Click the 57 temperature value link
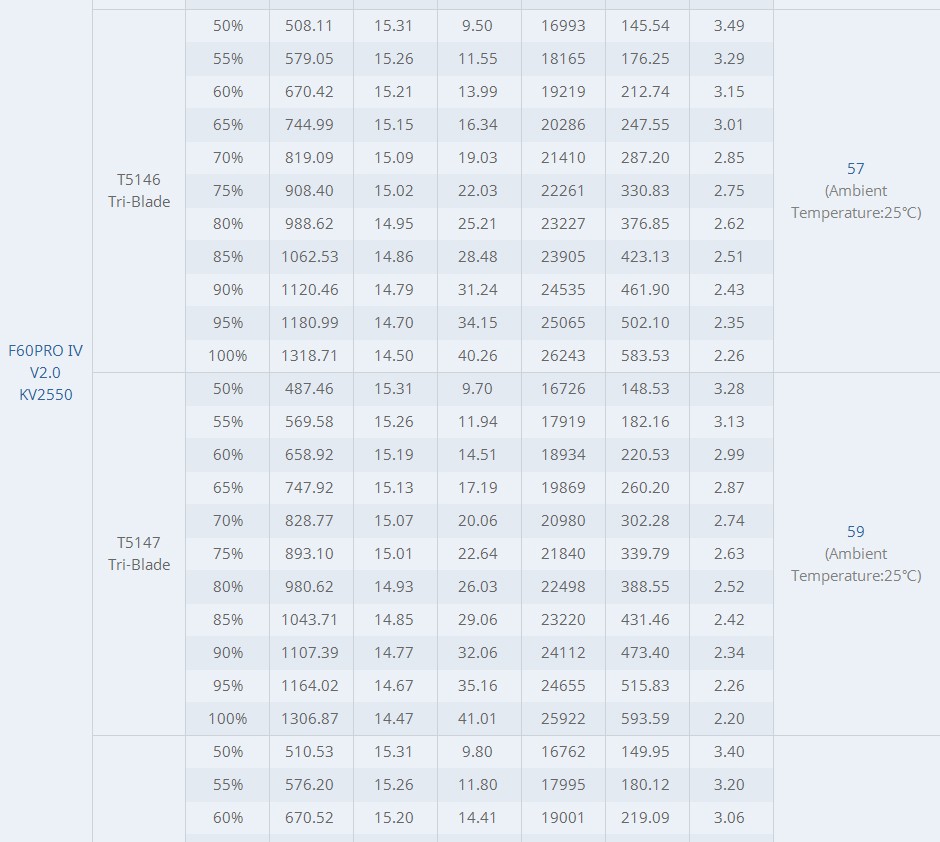The width and height of the screenshot is (940, 842). click(x=855, y=168)
